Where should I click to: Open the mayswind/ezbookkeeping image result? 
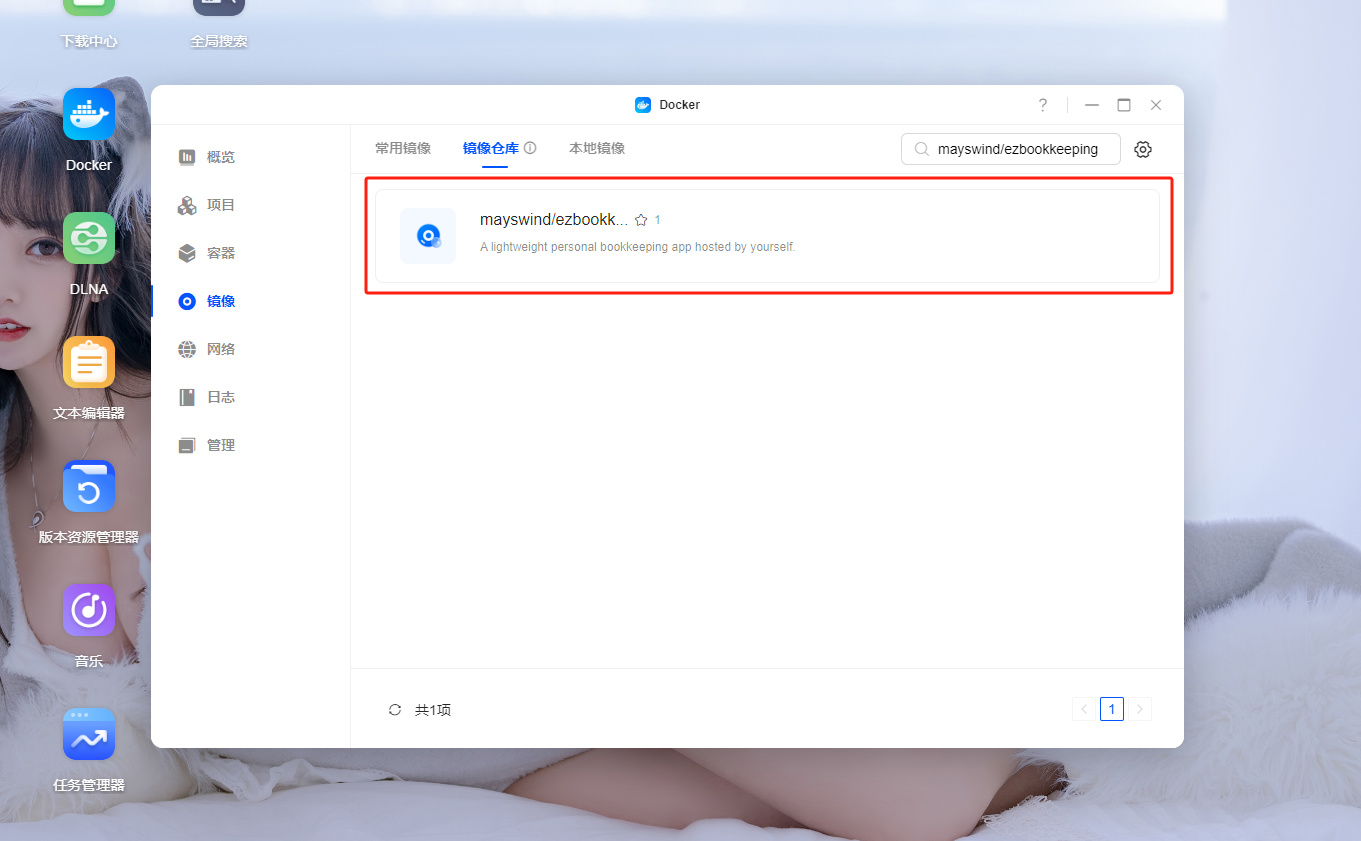[767, 236]
